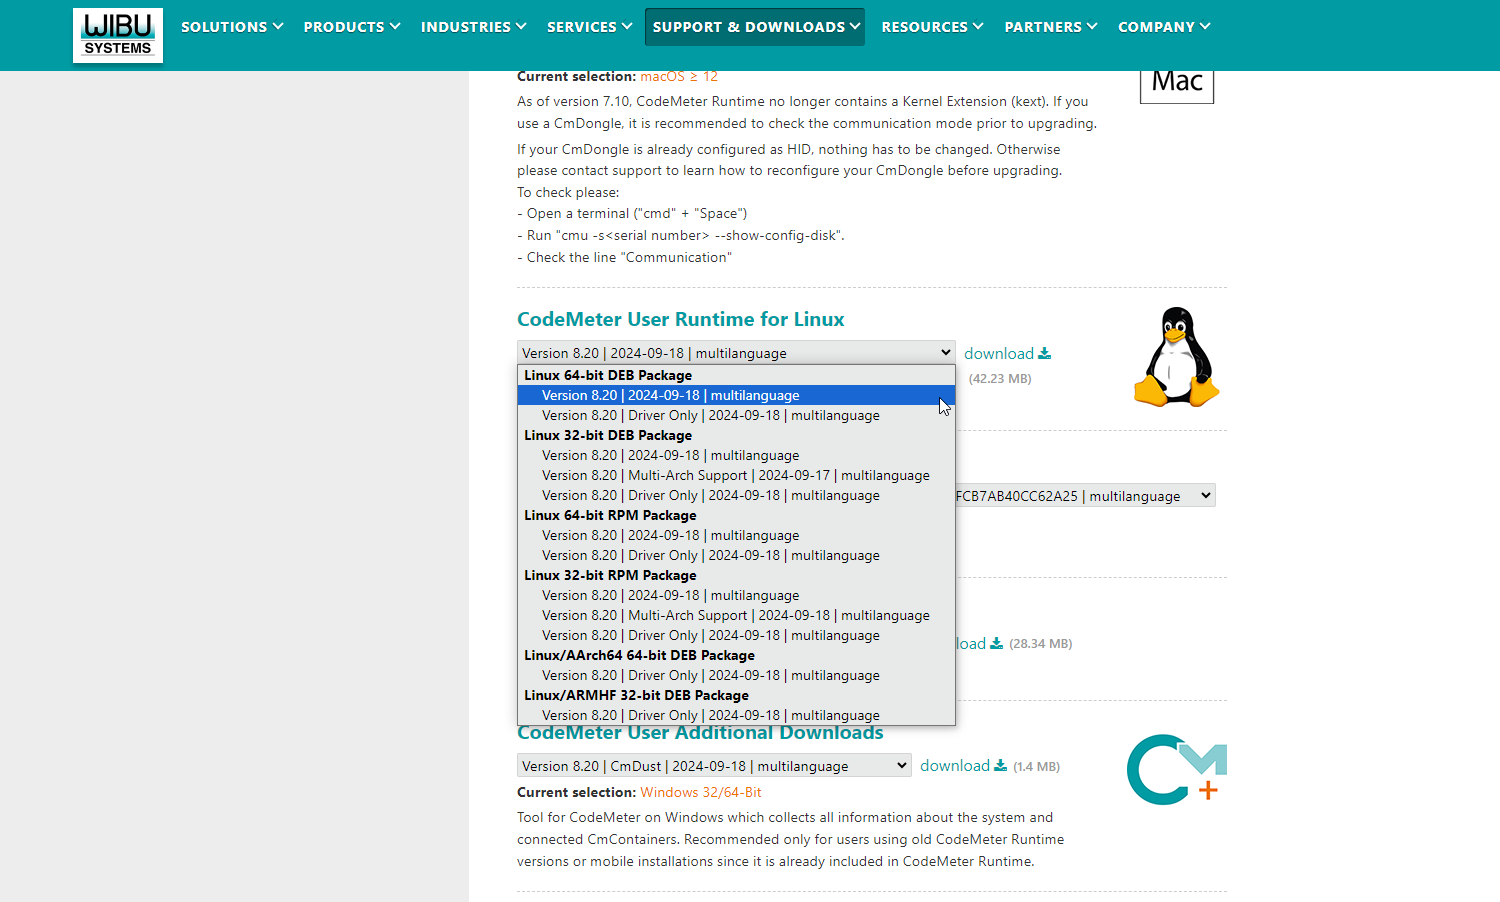Screen dimensions: 1500x902
Task: Click the 'Check the line "Communication"' text
Action: (x=624, y=257)
